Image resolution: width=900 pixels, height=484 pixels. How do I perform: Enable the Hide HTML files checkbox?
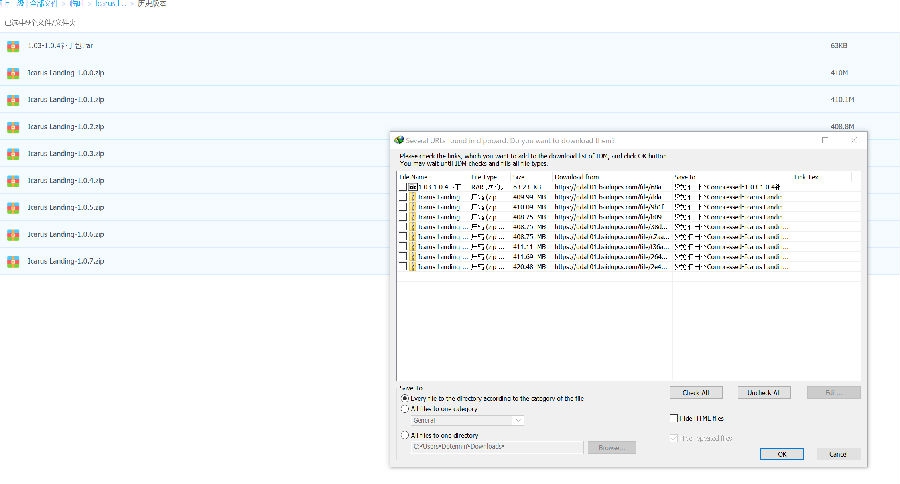[x=674, y=418]
